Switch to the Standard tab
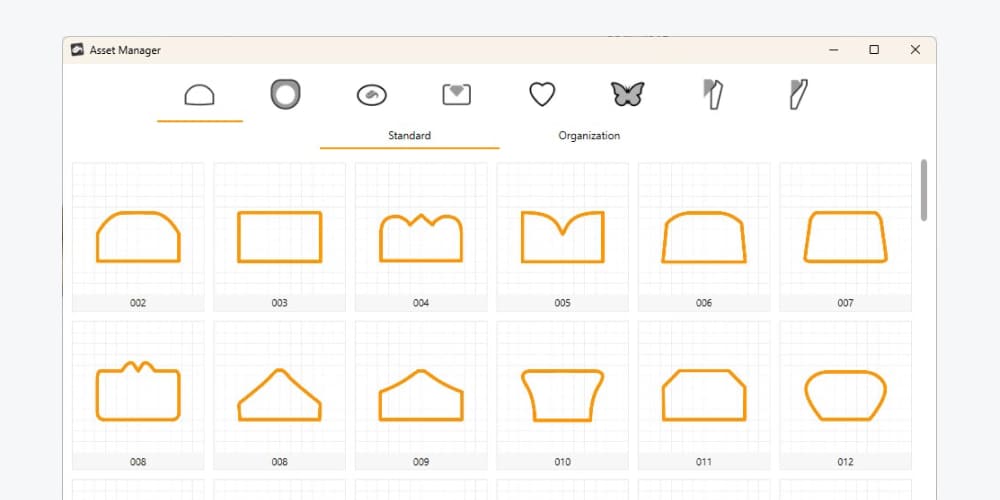This screenshot has width=1000, height=500. 409,136
